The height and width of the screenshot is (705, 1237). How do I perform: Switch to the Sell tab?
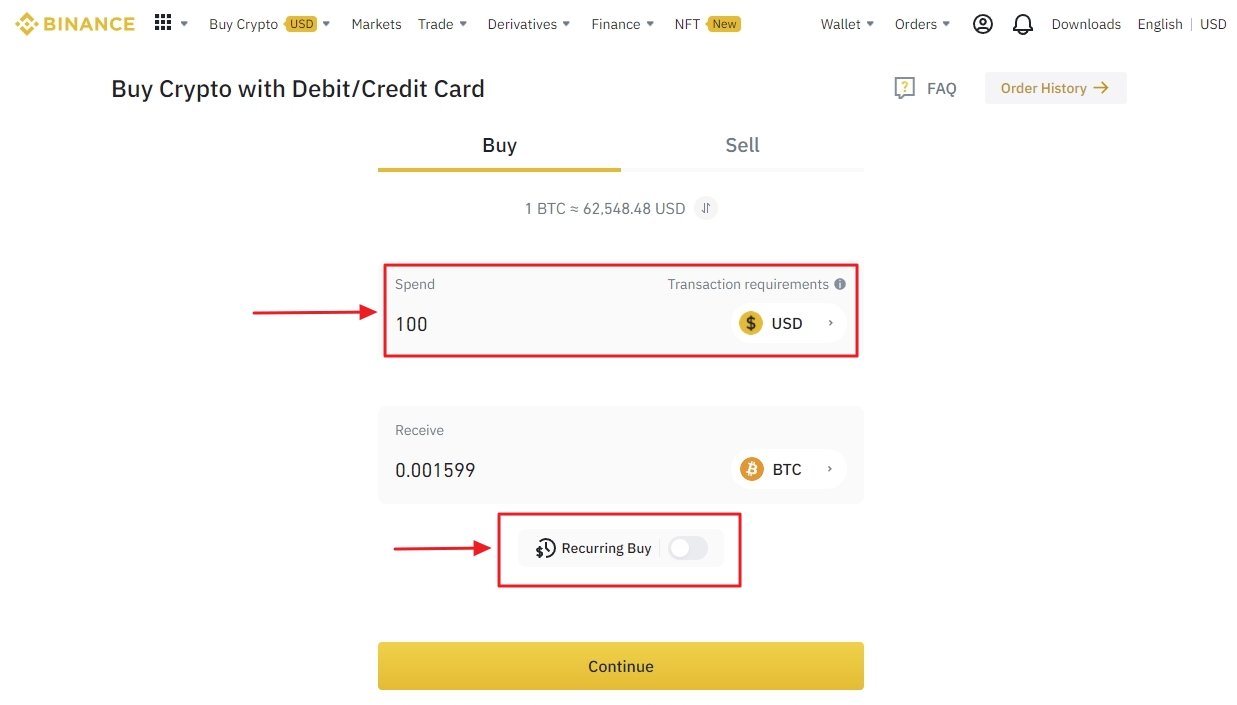(742, 145)
